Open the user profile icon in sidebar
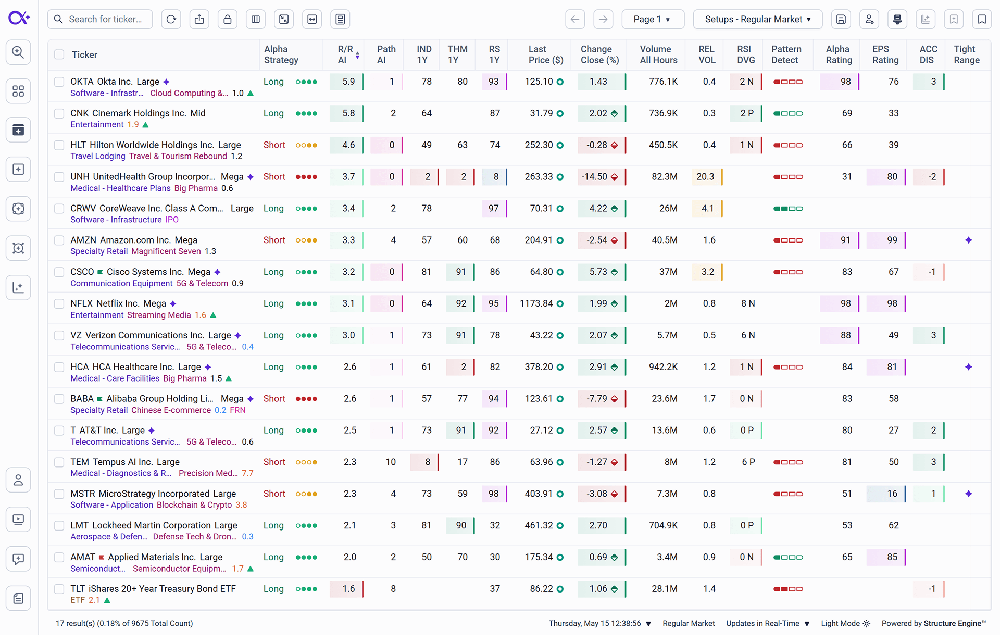Screen dimensions: 1000x635 point(18,480)
